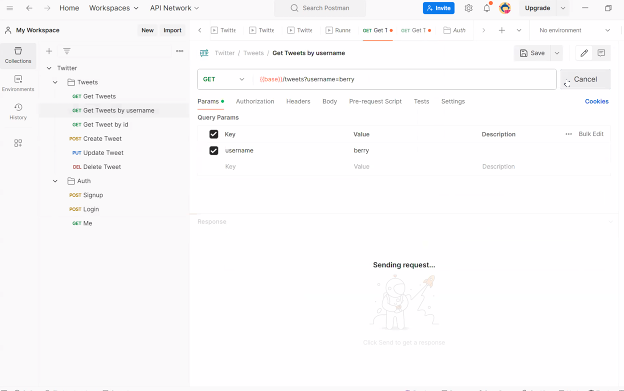Screen dimensions: 624x391
Task: Click the Search Postman field
Action: click(x=320, y=8)
